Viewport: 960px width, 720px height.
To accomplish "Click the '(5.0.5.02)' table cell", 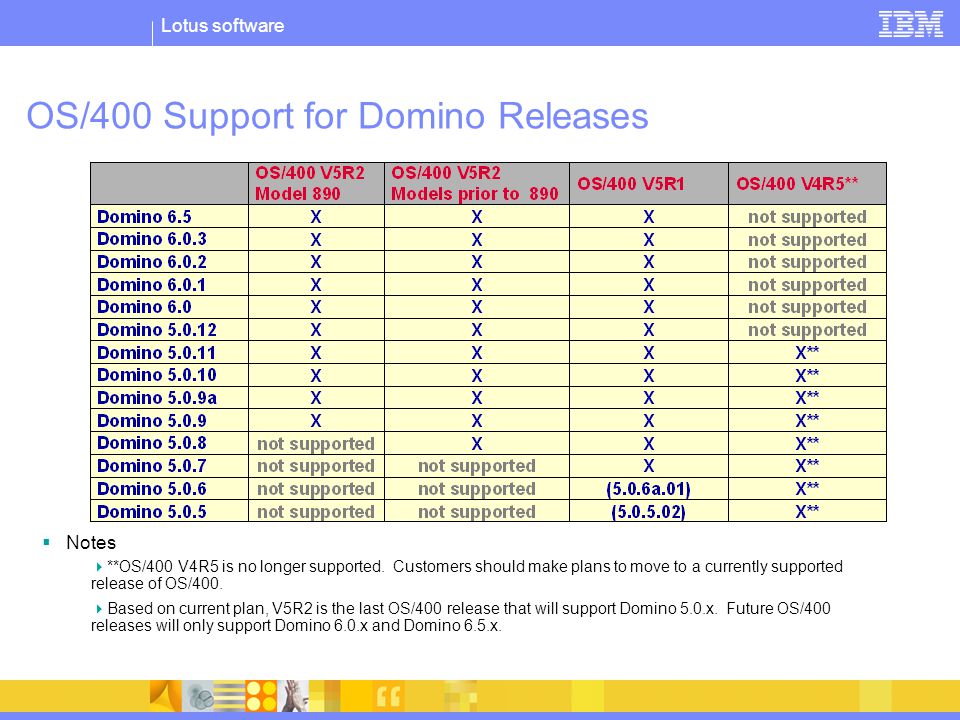I will [x=648, y=511].
